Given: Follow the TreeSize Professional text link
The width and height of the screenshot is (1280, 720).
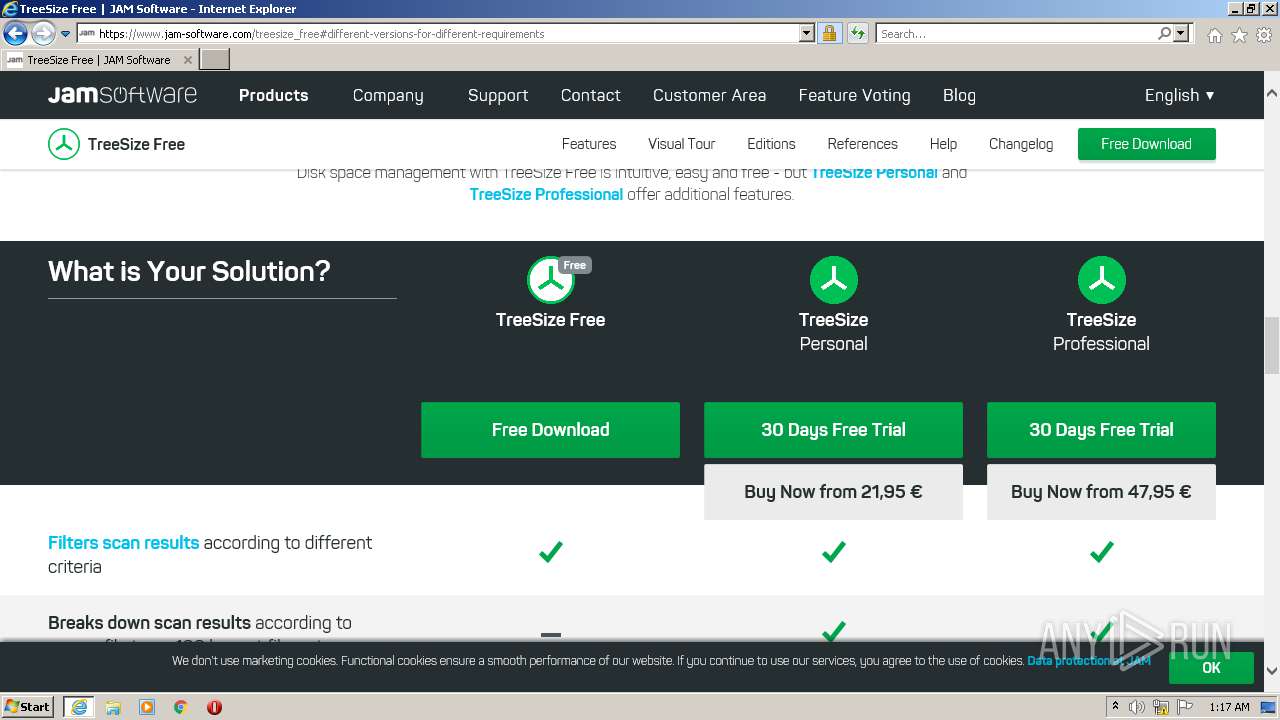Looking at the screenshot, I should tap(546, 194).
